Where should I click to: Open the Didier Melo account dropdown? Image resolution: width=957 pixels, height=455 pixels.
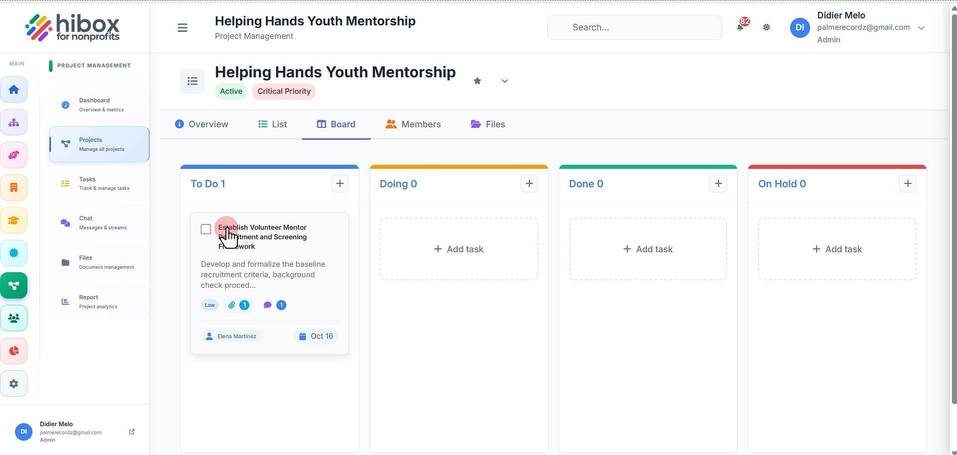point(921,27)
